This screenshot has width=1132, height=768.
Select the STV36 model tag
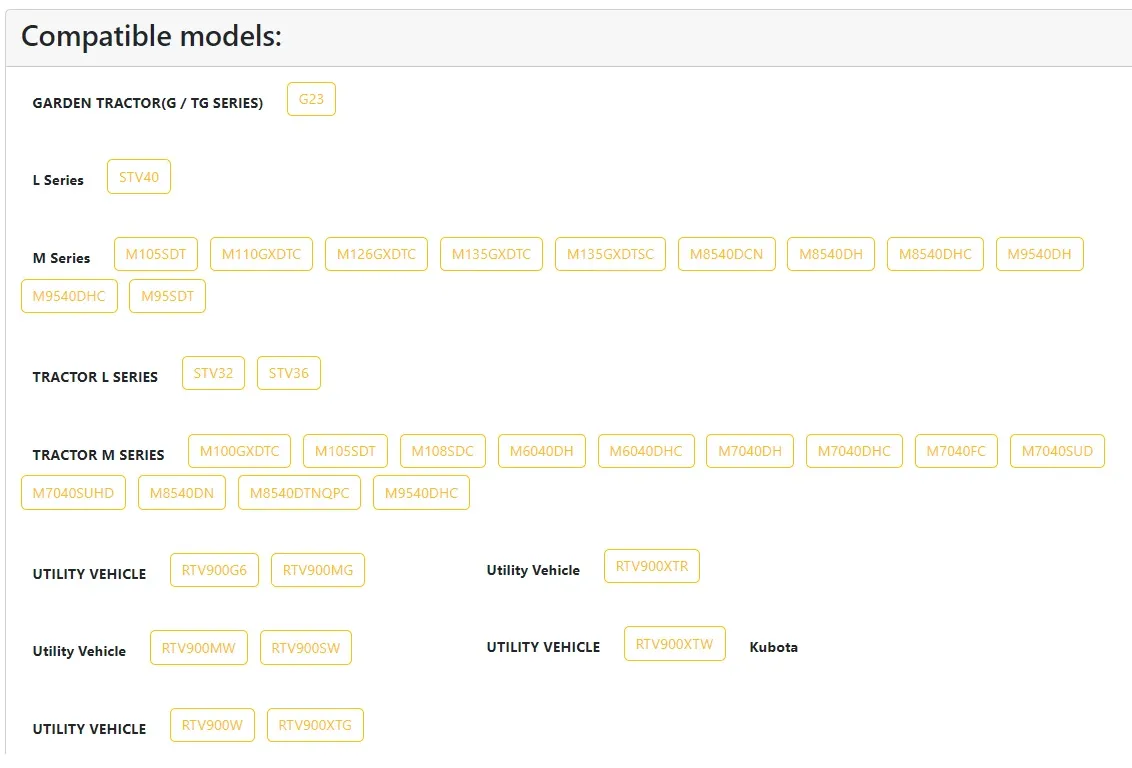[x=289, y=373]
